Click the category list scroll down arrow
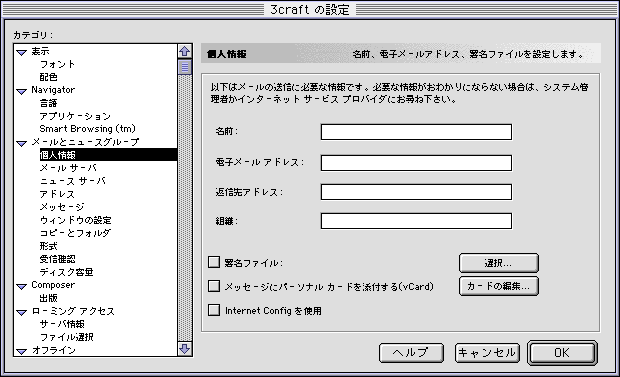 click(x=185, y=349)
